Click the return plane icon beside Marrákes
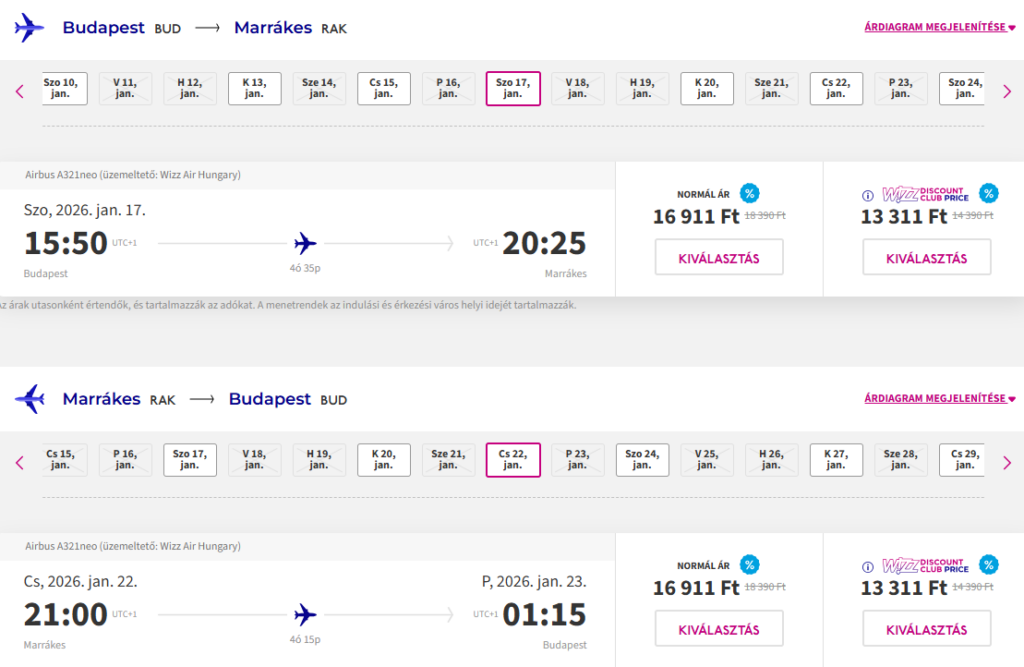The height and width of the screenshot is (667, 1024). pos(29,399)
